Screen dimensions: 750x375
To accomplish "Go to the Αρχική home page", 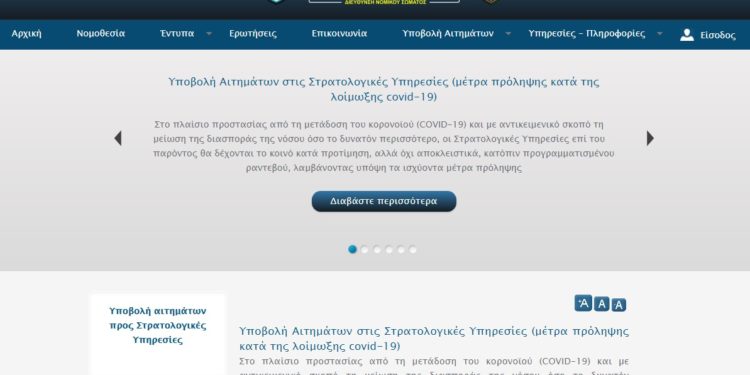I will (27, 34).
